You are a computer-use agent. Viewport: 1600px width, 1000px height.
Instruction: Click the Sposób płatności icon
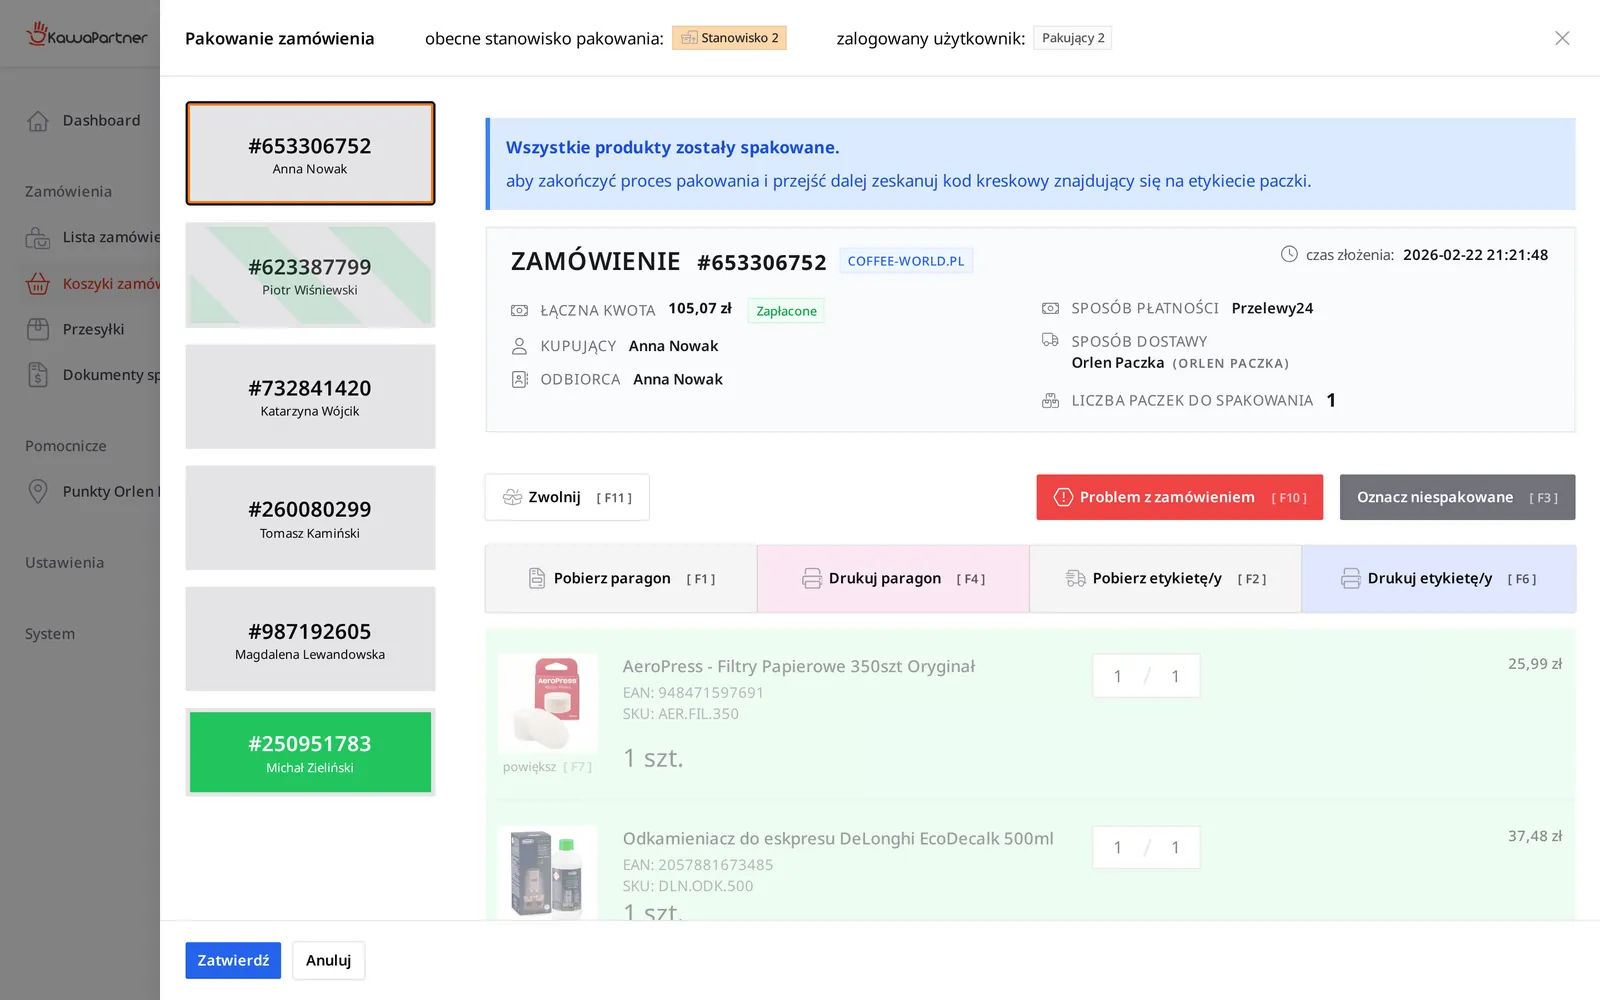tap(1050, 308)
